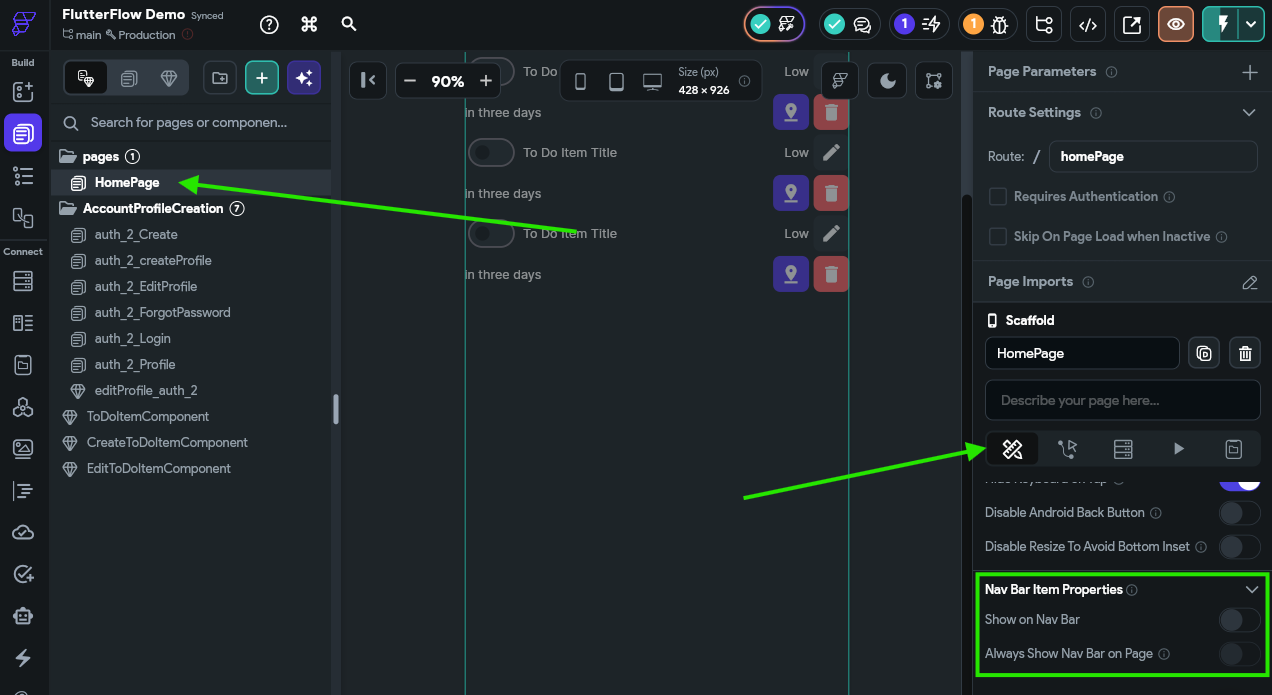Edit Page Imports pencil icon
Screen dimensions: 1272x695
(x=1249, y=282)
